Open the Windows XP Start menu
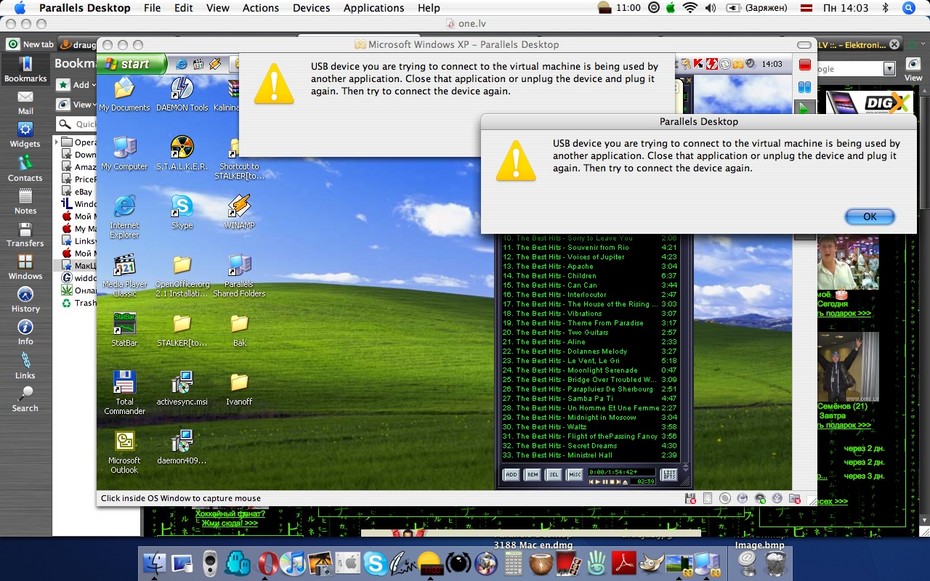The width and height of the screenshot is (930, 581). point(132,63)
